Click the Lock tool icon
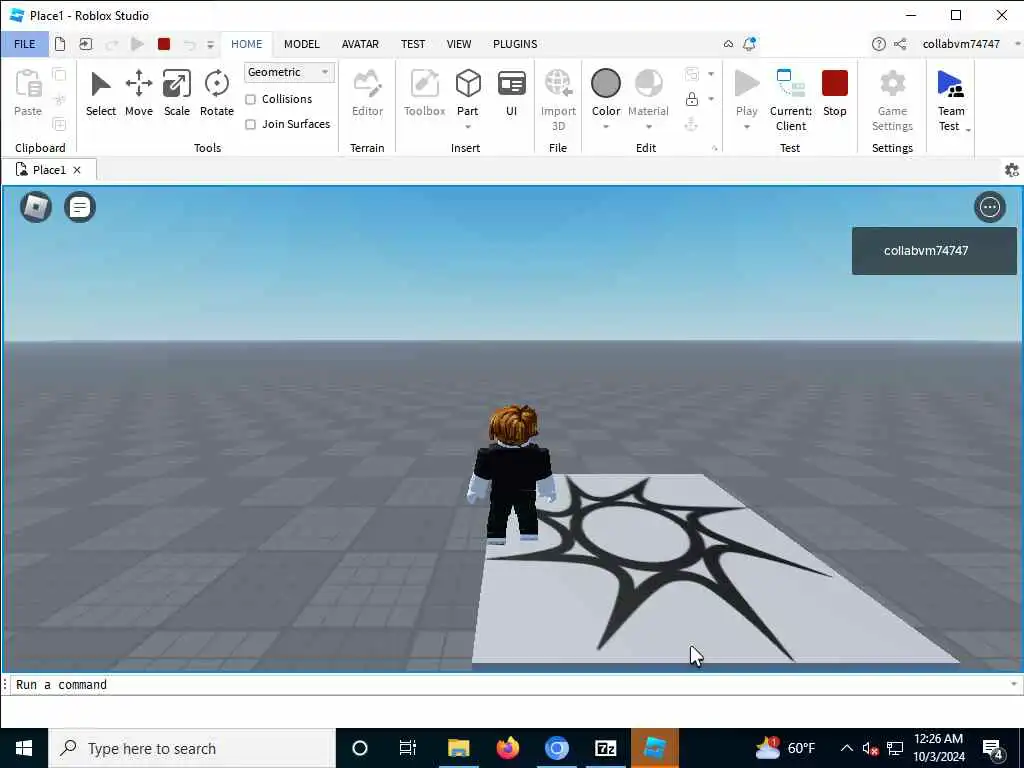 point(692,99)
